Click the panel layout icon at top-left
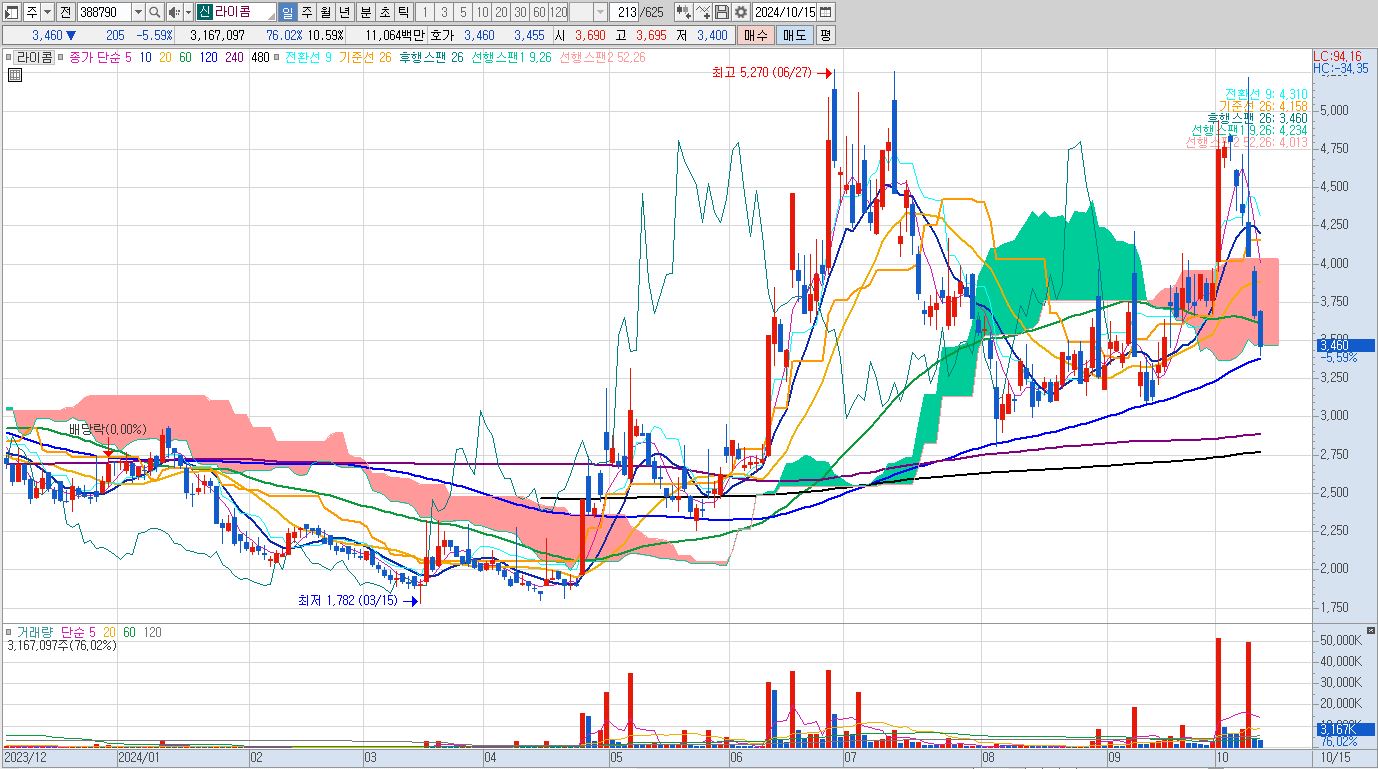This screenshot has height=769, width=1378. pyautogui.click(x=10, y=12)
